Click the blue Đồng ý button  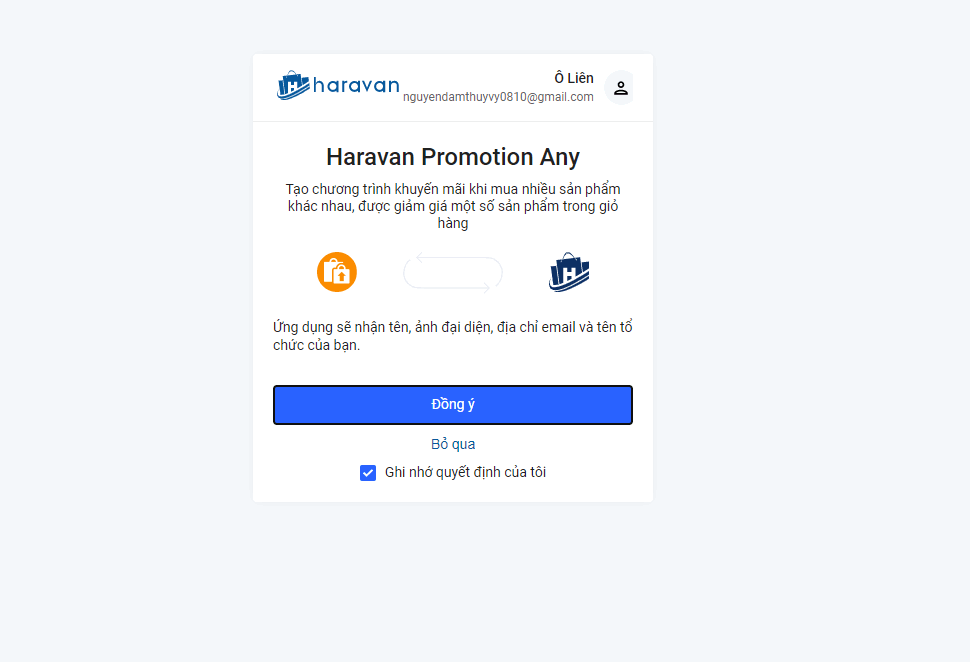453,405
